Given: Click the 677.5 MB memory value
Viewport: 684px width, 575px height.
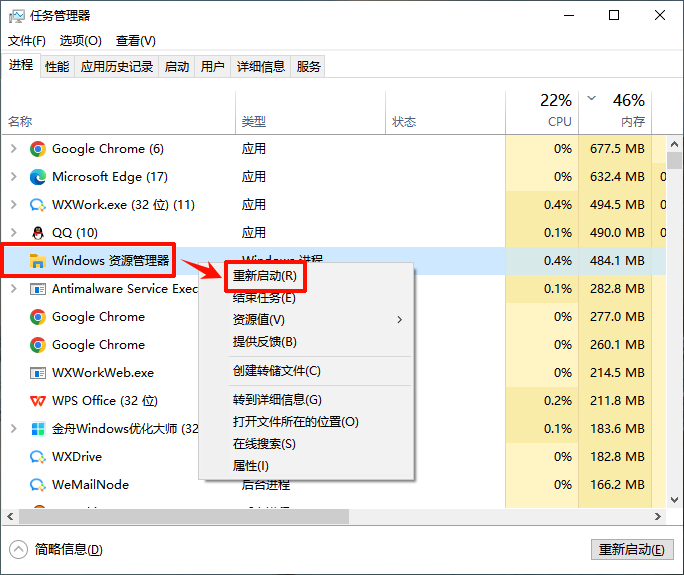Looking at the screenshot, I should click(617, 149).
